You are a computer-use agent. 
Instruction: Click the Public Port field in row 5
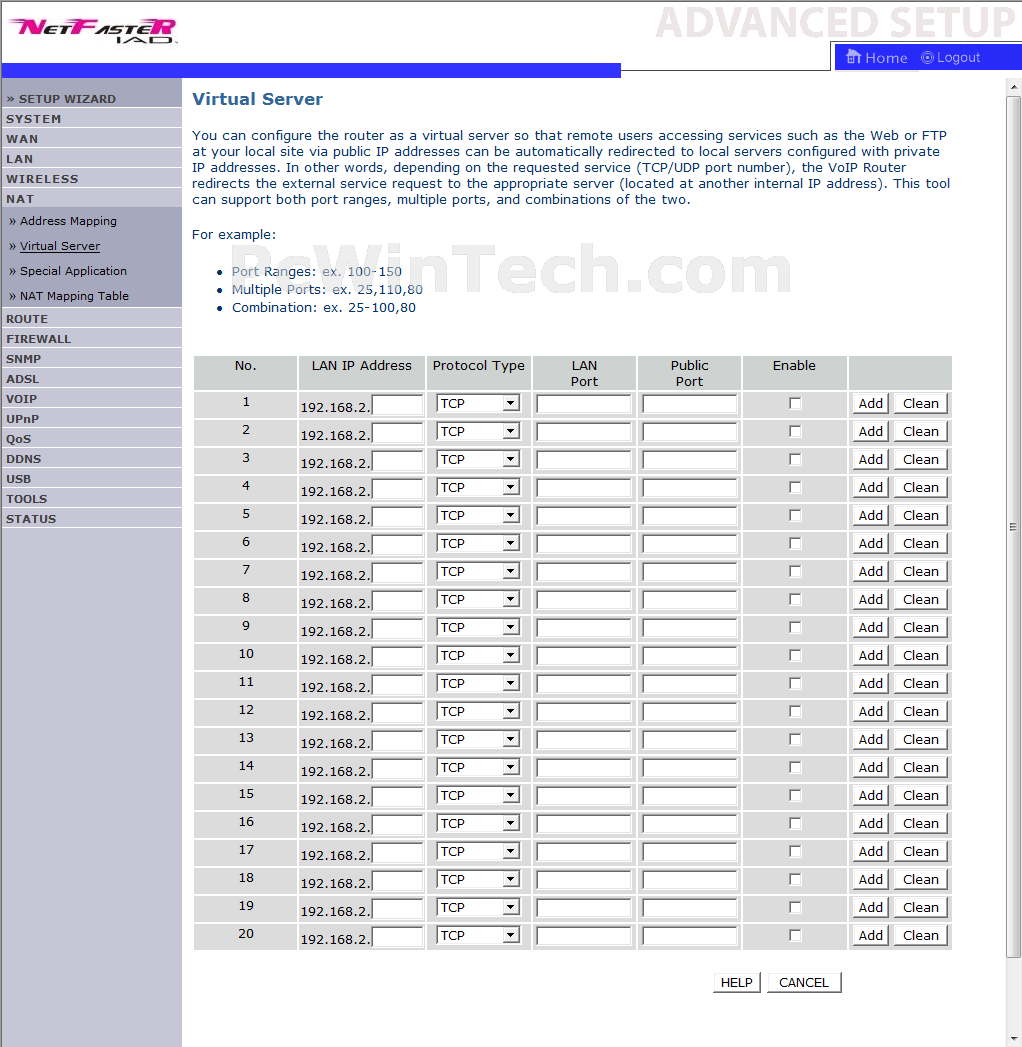[x=690, y=516]
